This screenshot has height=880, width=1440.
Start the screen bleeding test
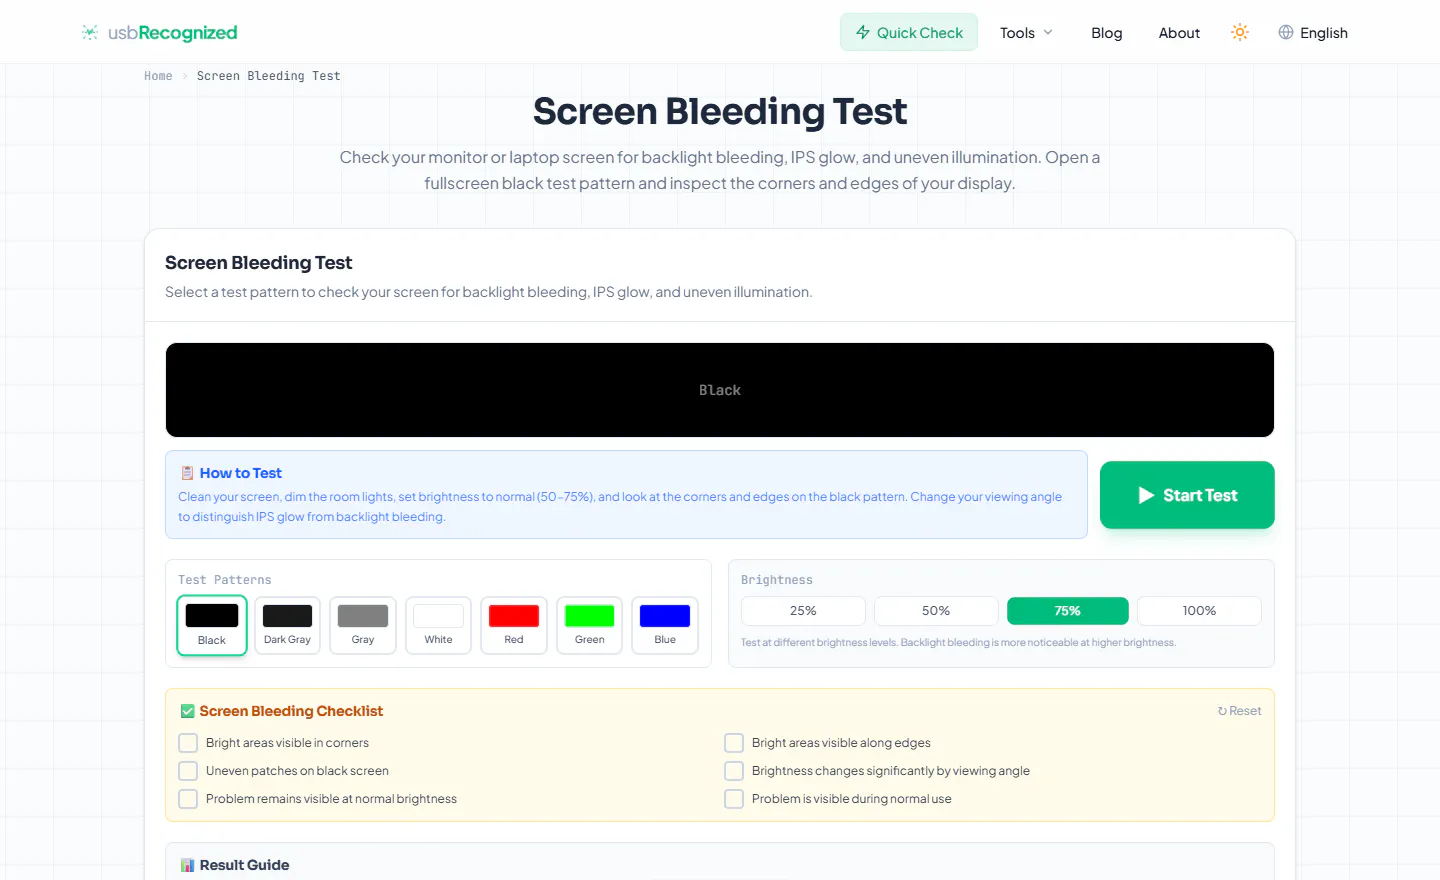1187,495
